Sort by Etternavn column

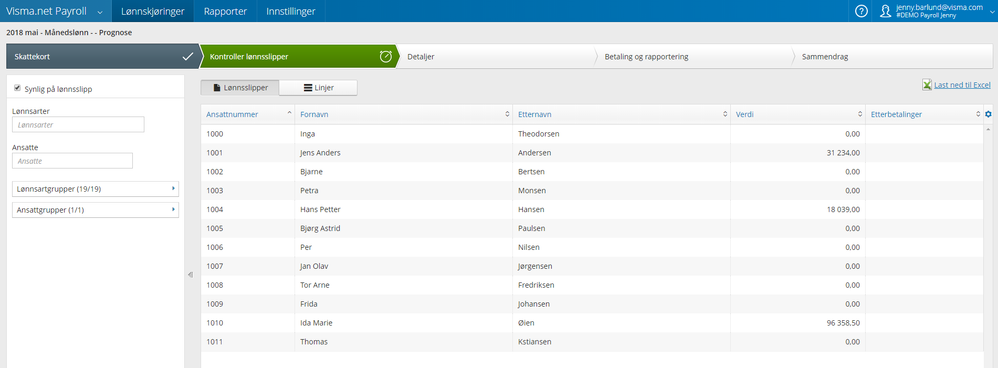coord(535,115)
